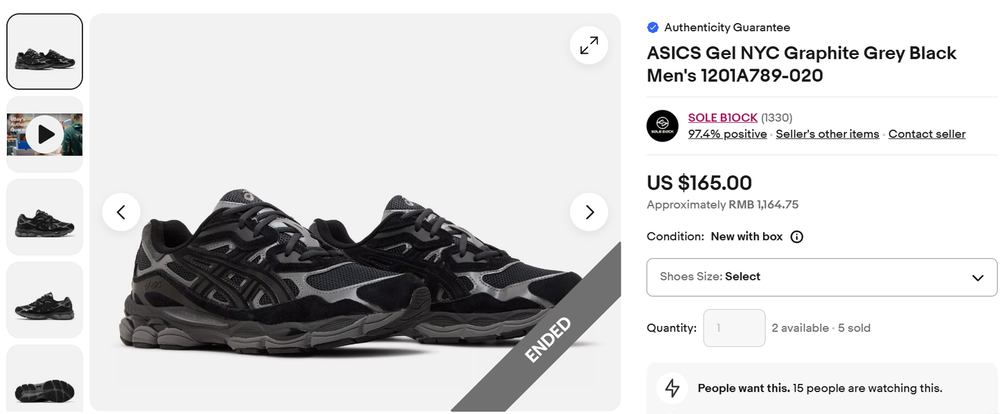Advance to the next product image
The width and height of the screenshot is (1000, 414).
(x=589, y=212)
